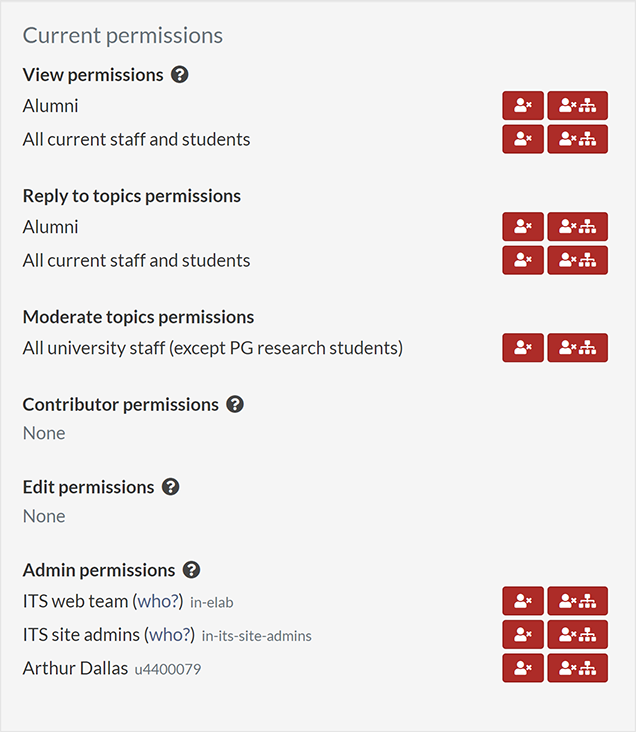
Task: Remove All current staff from View permissions
Action: pos(523,139)
